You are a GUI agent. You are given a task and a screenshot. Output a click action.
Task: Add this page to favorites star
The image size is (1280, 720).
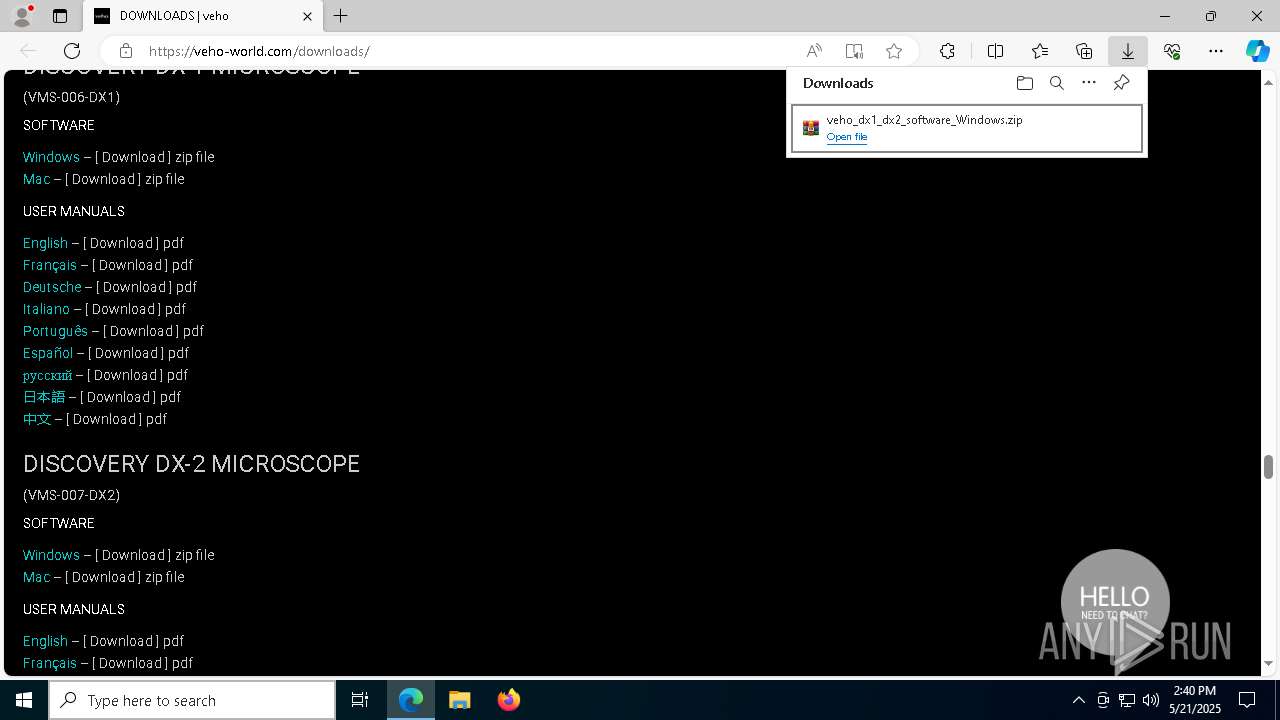894,51
